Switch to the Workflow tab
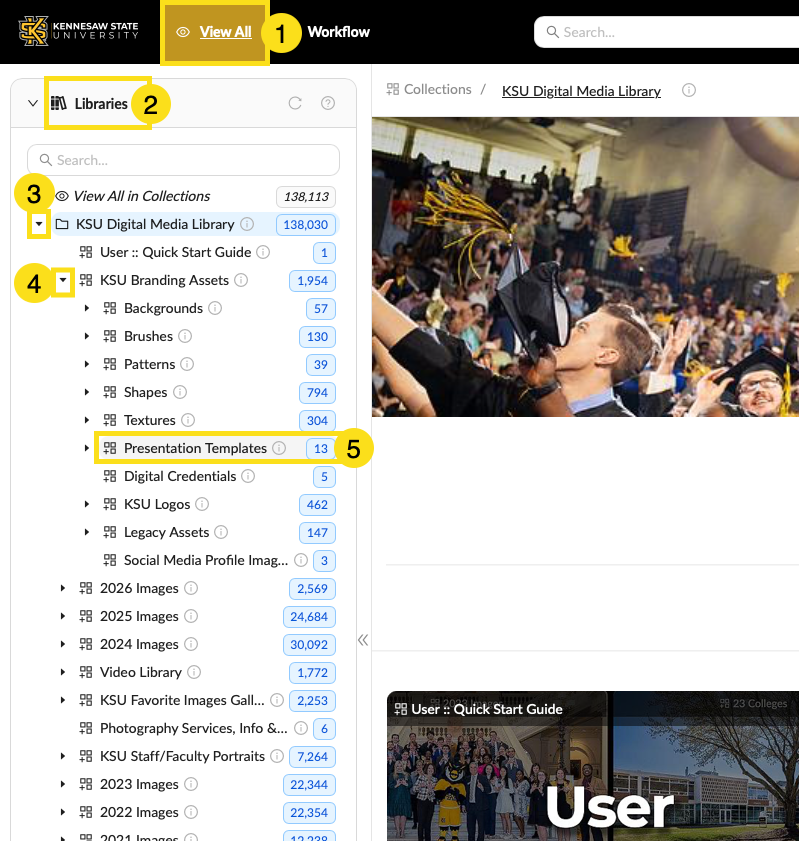The height and width of the screenshot is (841, 799). (x=338, y=32)
